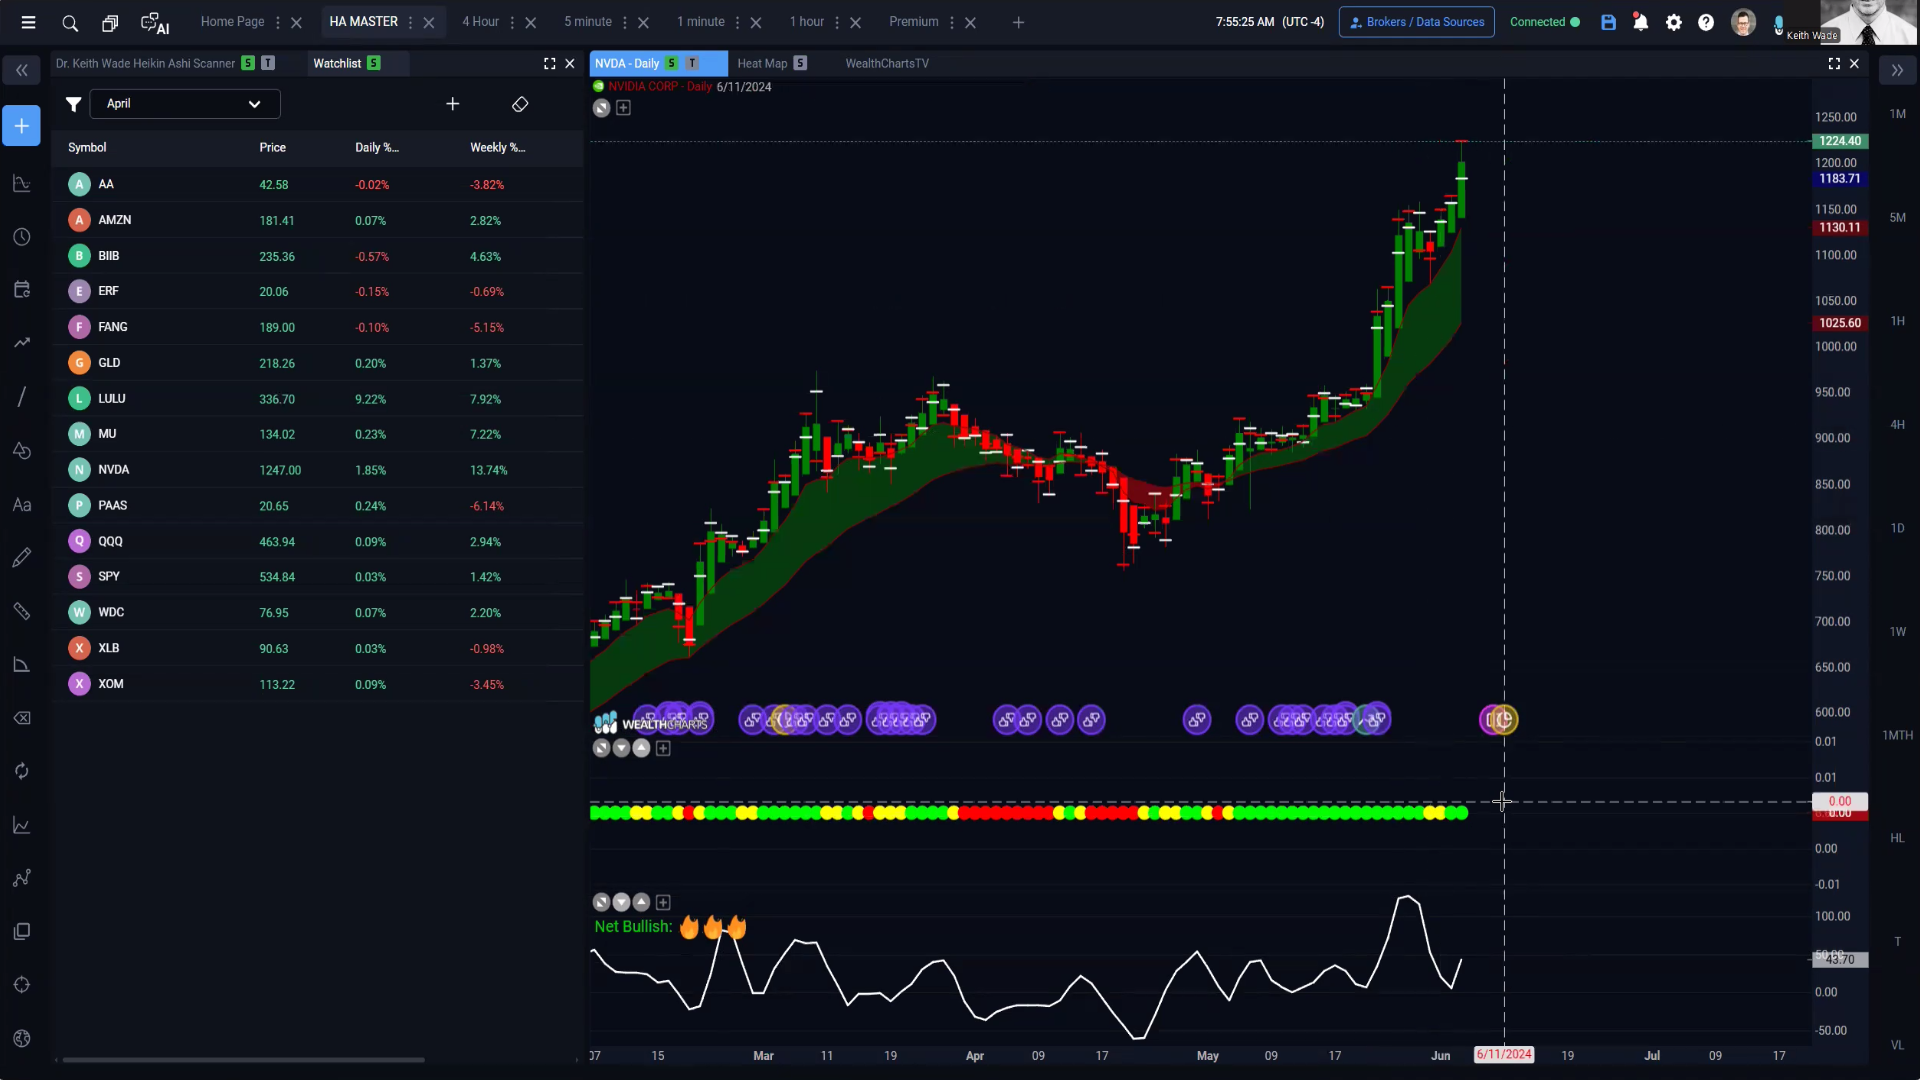Open the help question mark
Screen dimensions: 1920x1080
pyautogui.click(x=1706, y=22)
